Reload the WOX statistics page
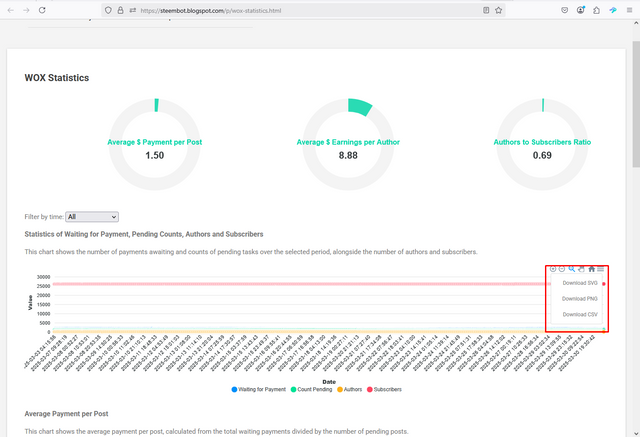The height and width of the screenshot is (437, 640). 42,10
